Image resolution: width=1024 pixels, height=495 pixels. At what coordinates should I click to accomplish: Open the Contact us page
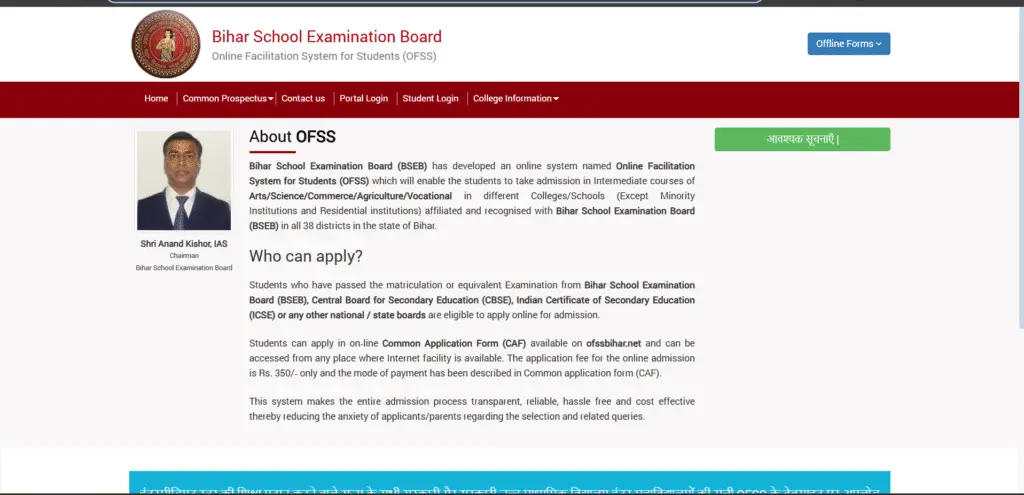coord(303,99)
